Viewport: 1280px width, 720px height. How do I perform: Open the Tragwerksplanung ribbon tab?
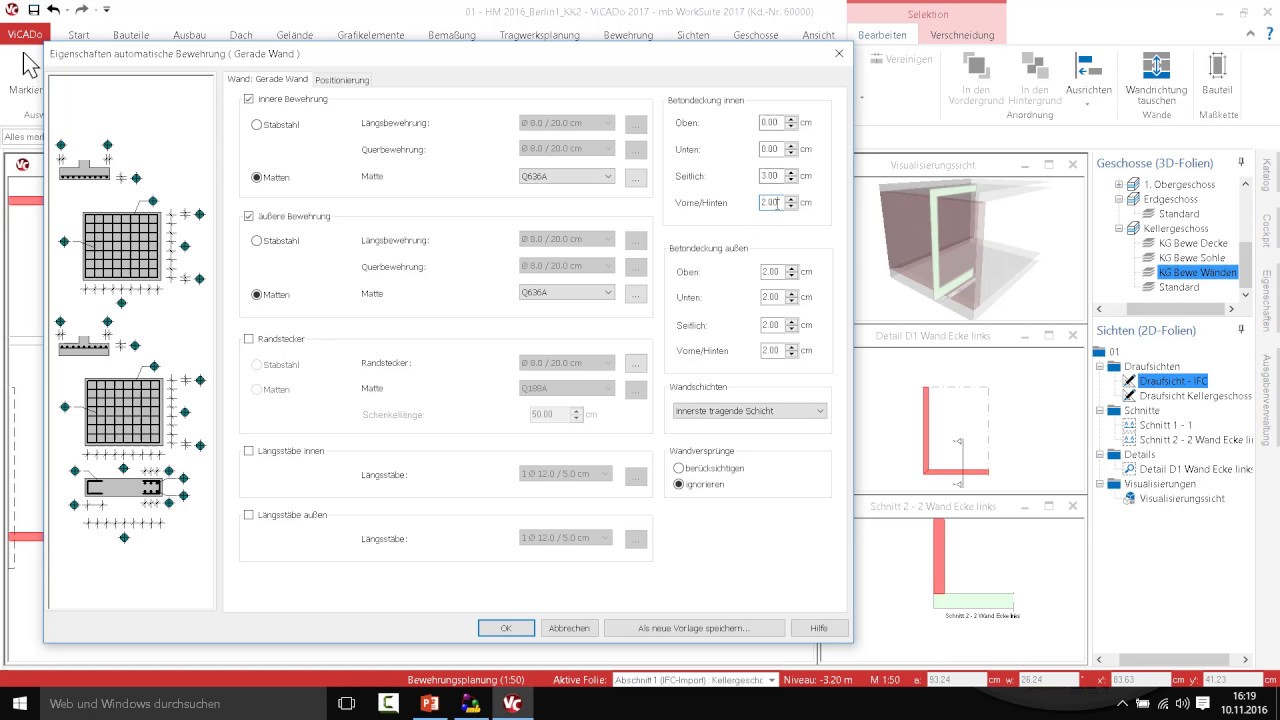539,35
